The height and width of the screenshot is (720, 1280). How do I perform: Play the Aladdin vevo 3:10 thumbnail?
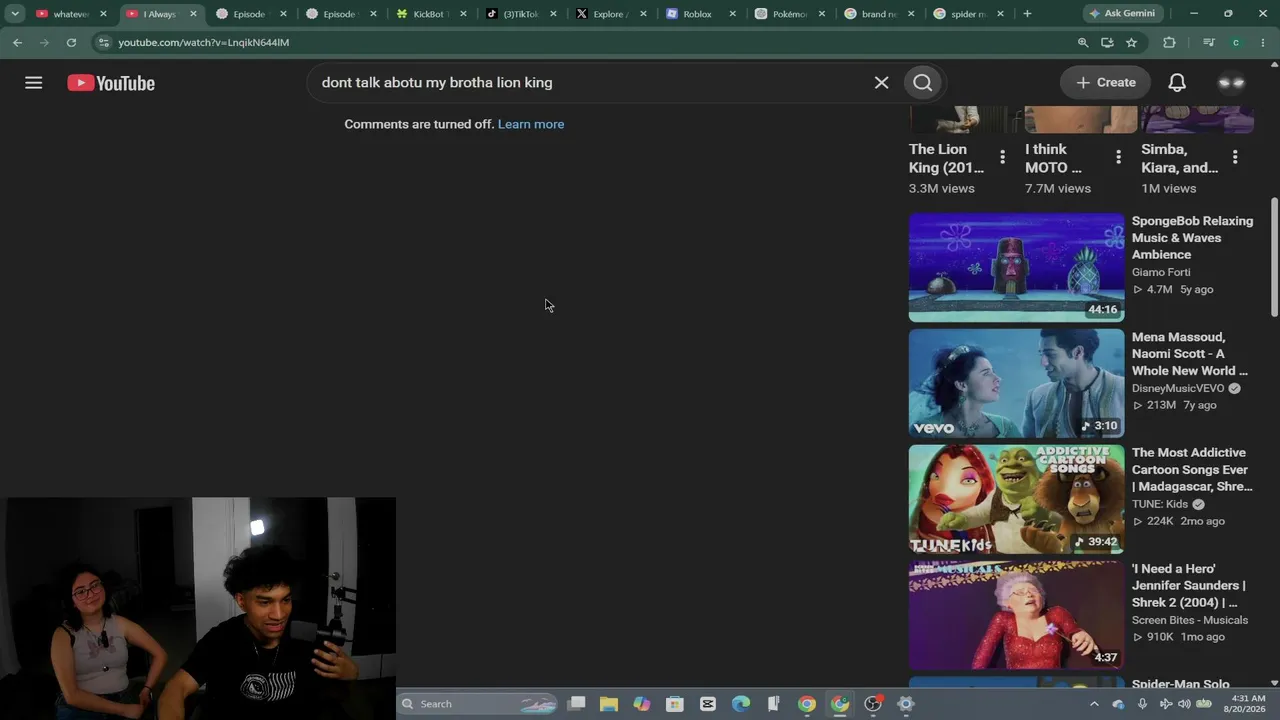click(x=1016, y=383)
